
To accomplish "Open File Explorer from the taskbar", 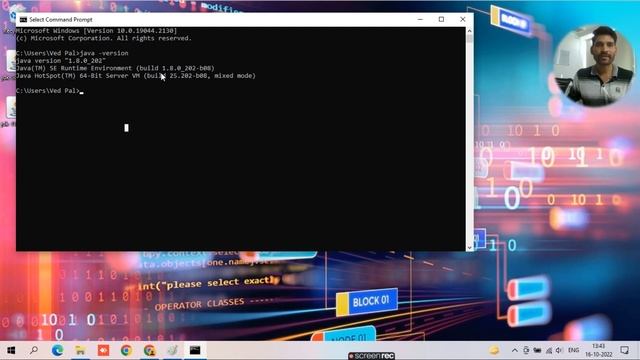I will coord(80,350).
